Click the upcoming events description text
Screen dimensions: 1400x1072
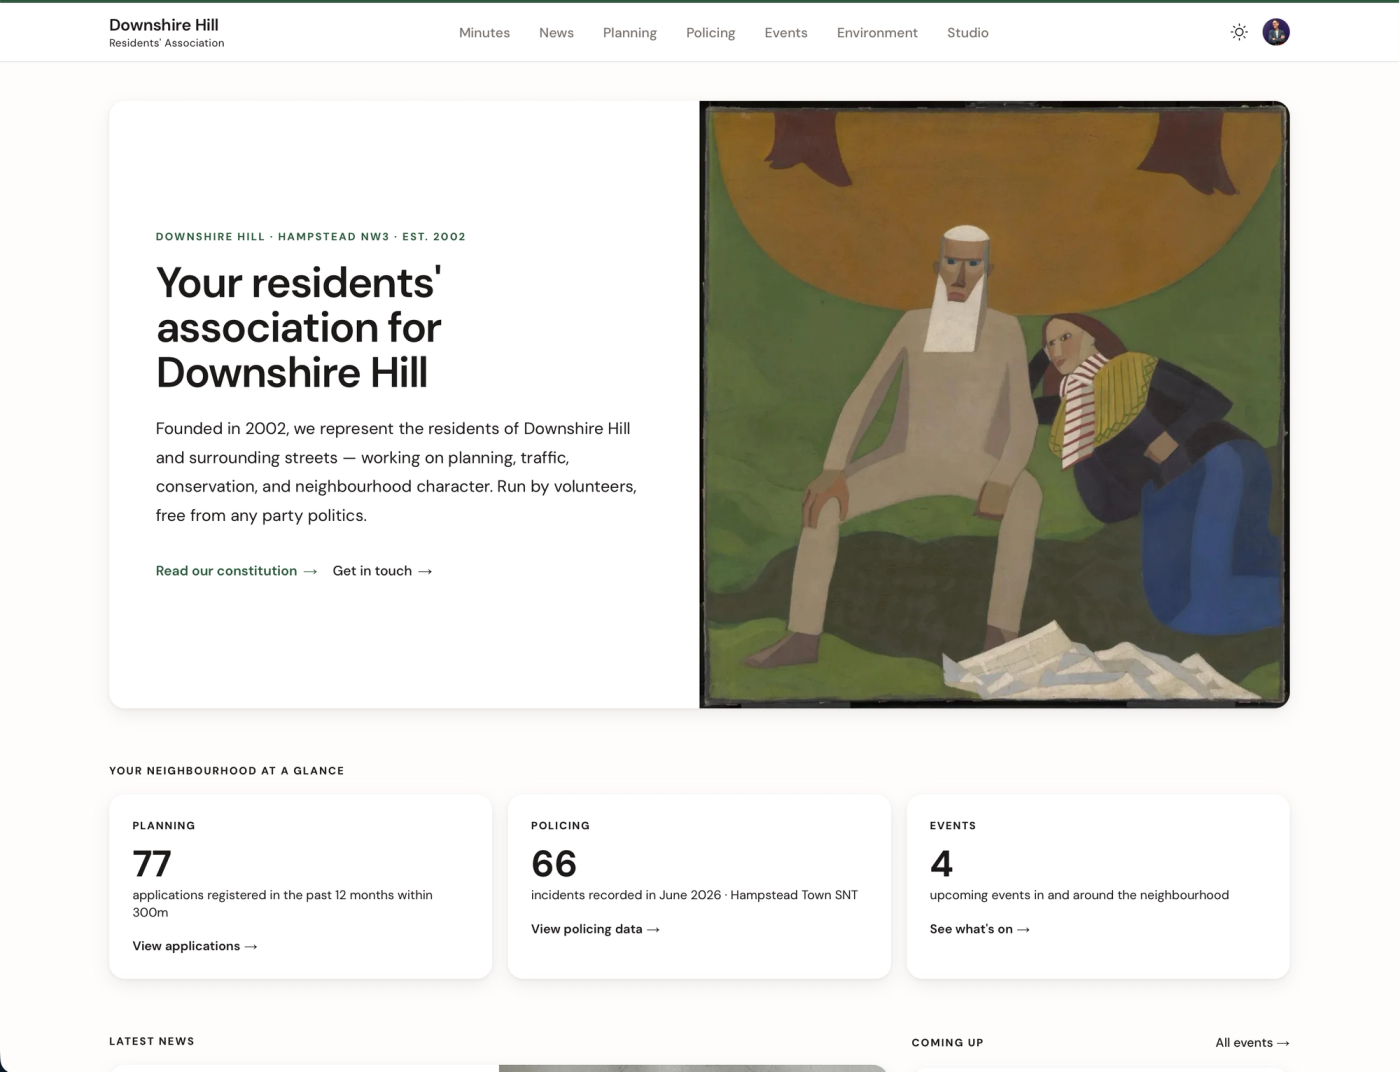[x=1079, y=895]
